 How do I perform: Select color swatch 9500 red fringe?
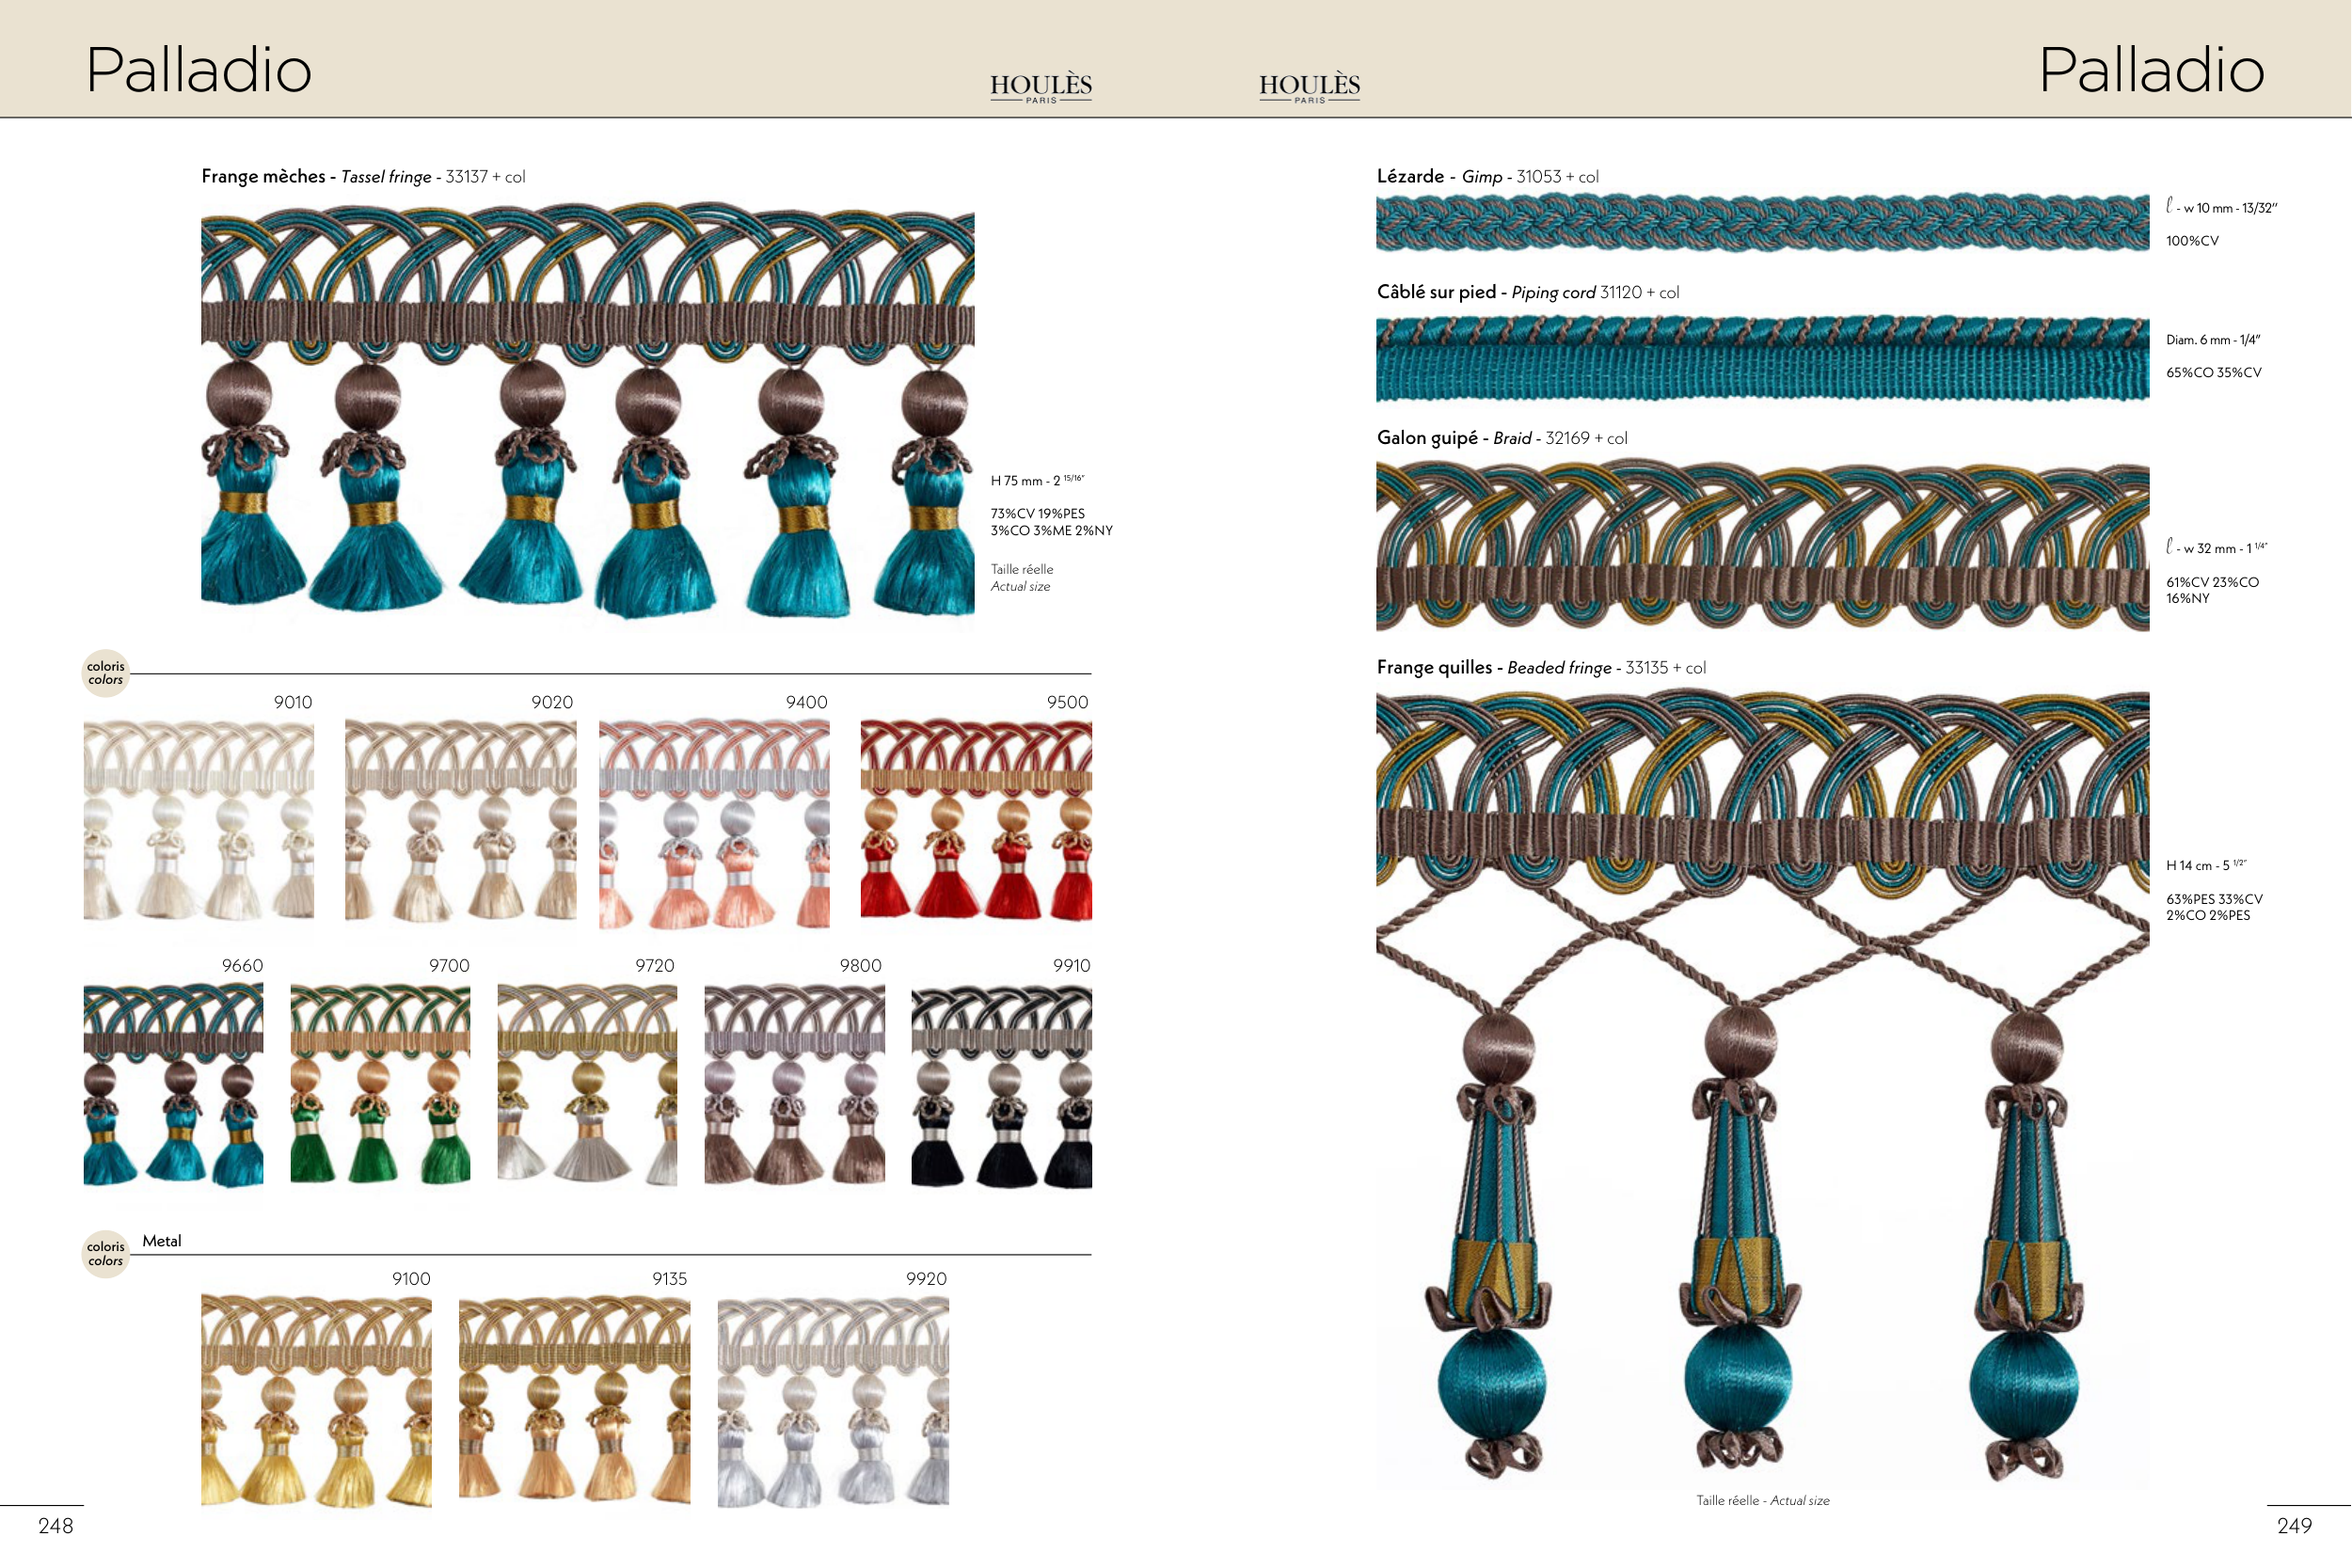[975, 820]
